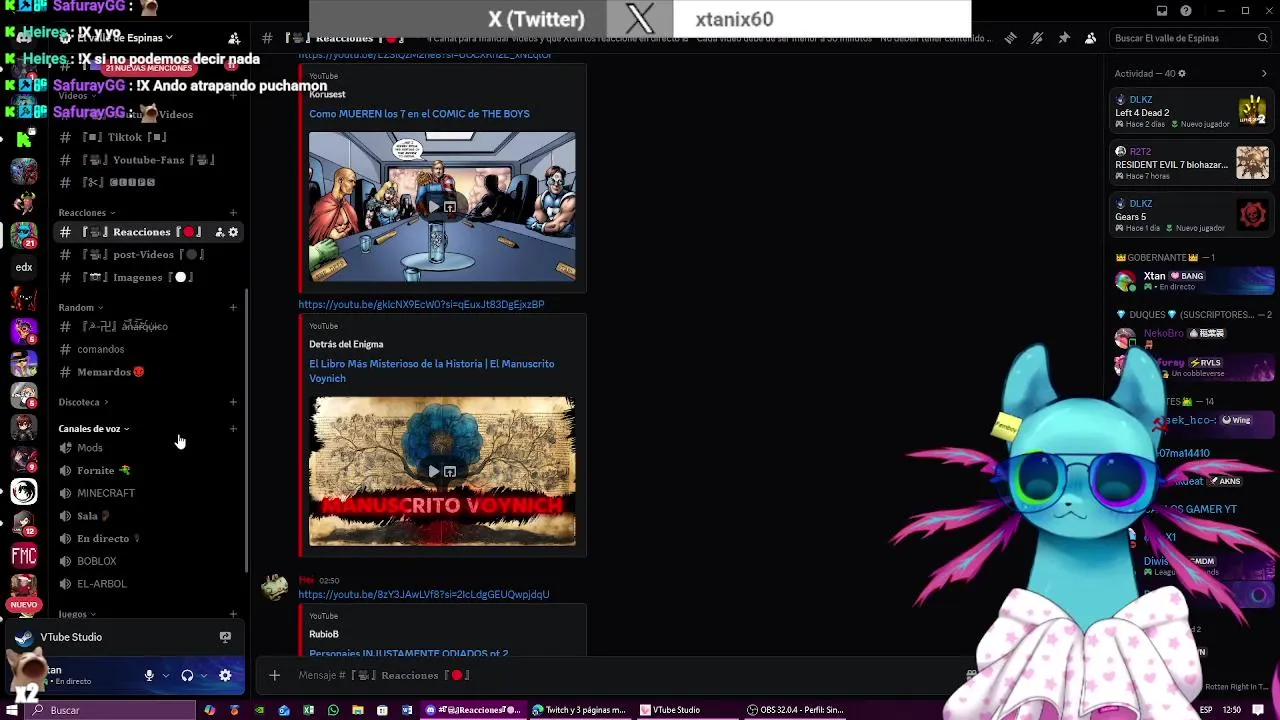Viewport: 1280px width, 720px height.
Task: Open youtu.be/gklcNX9EcW0 link
Action: pos(421,304)
